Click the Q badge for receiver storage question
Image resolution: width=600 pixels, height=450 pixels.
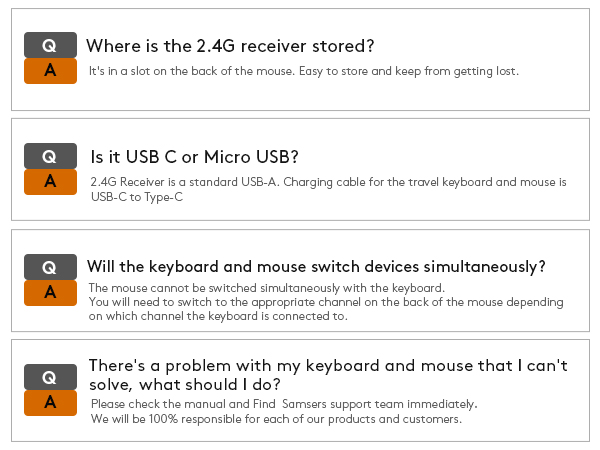click(50, 45)
